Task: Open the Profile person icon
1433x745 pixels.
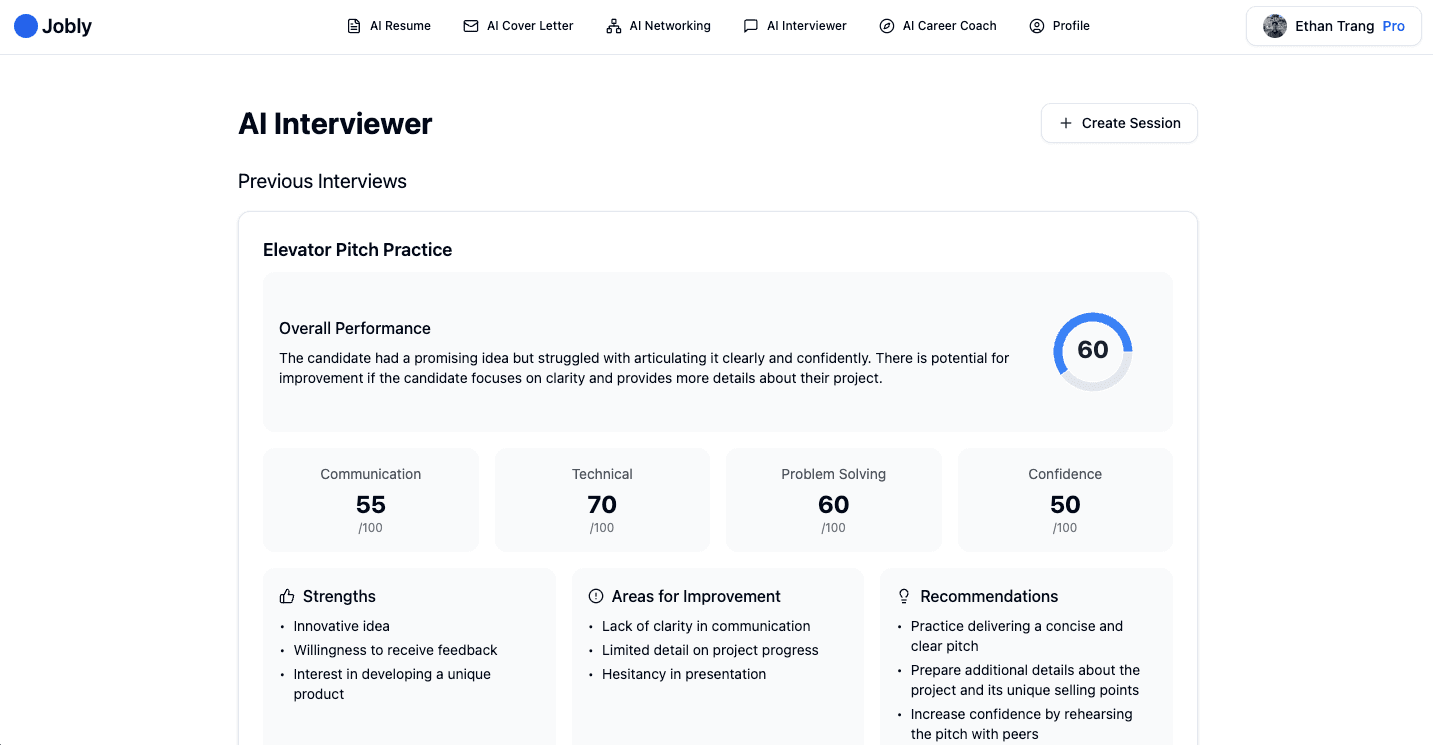Action: [x=1035, y=25]
